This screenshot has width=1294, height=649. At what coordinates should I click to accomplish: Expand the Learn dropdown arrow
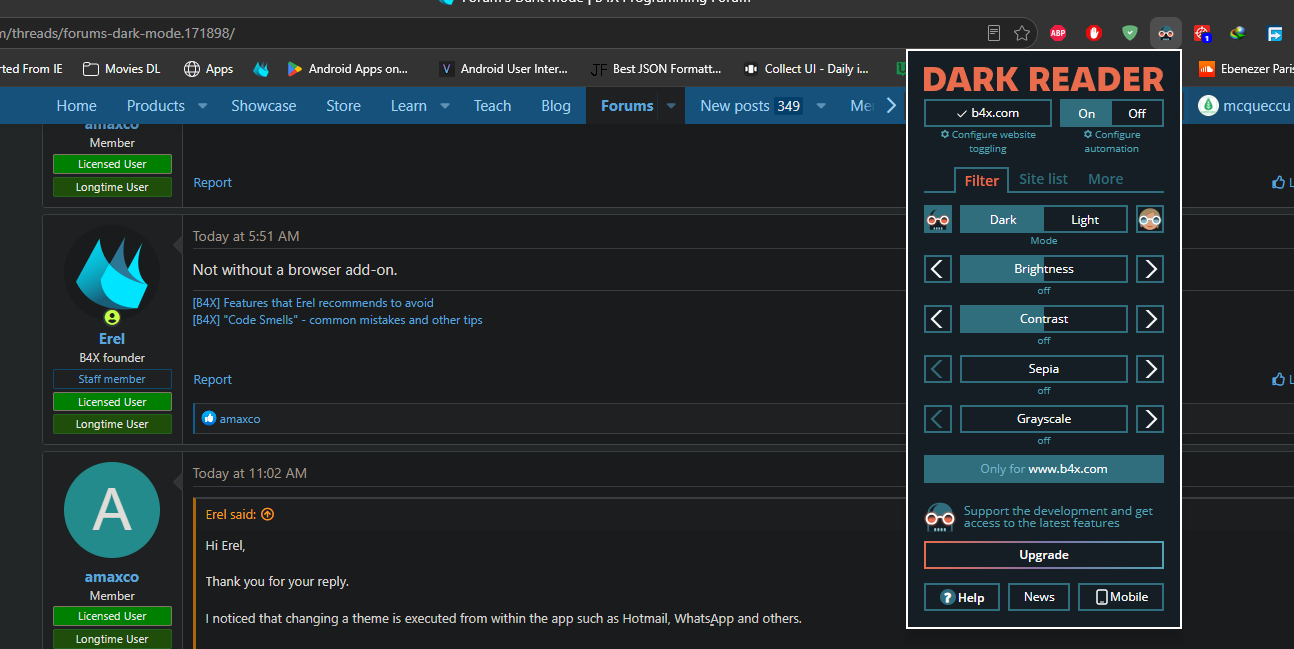click(445, 106)
